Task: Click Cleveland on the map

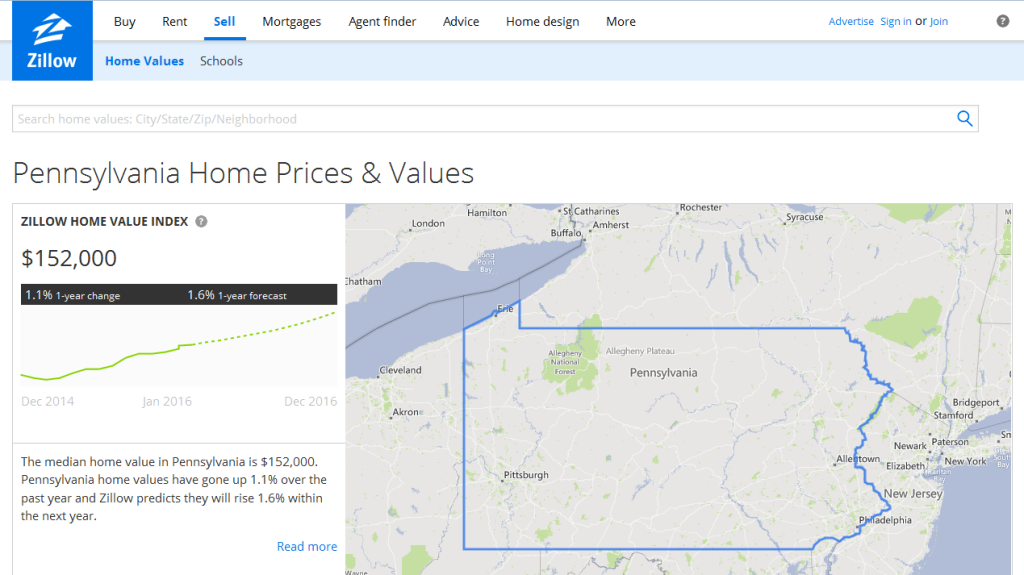Action: click(400, 370)
